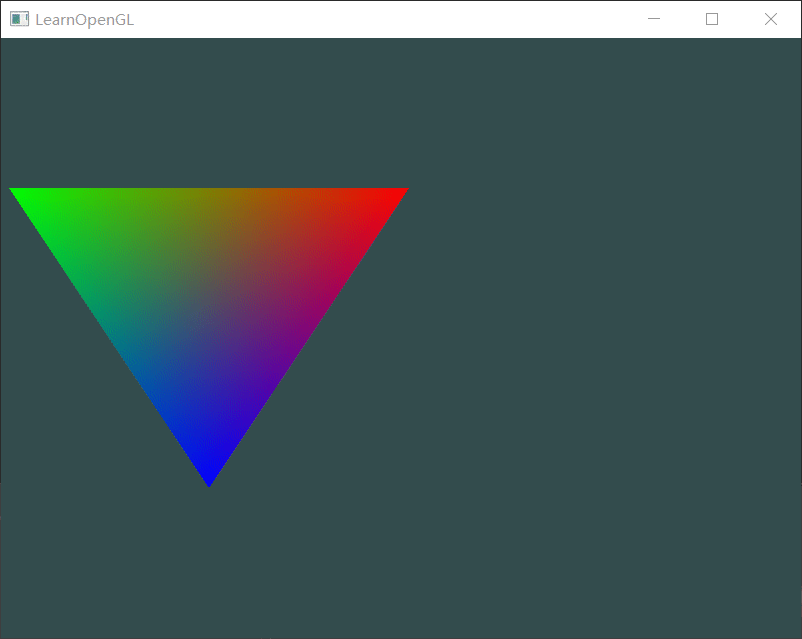Pick the pure green top-left triangle vertex
The height and width of the screenshot is (639, 802).
click(16, 191)
